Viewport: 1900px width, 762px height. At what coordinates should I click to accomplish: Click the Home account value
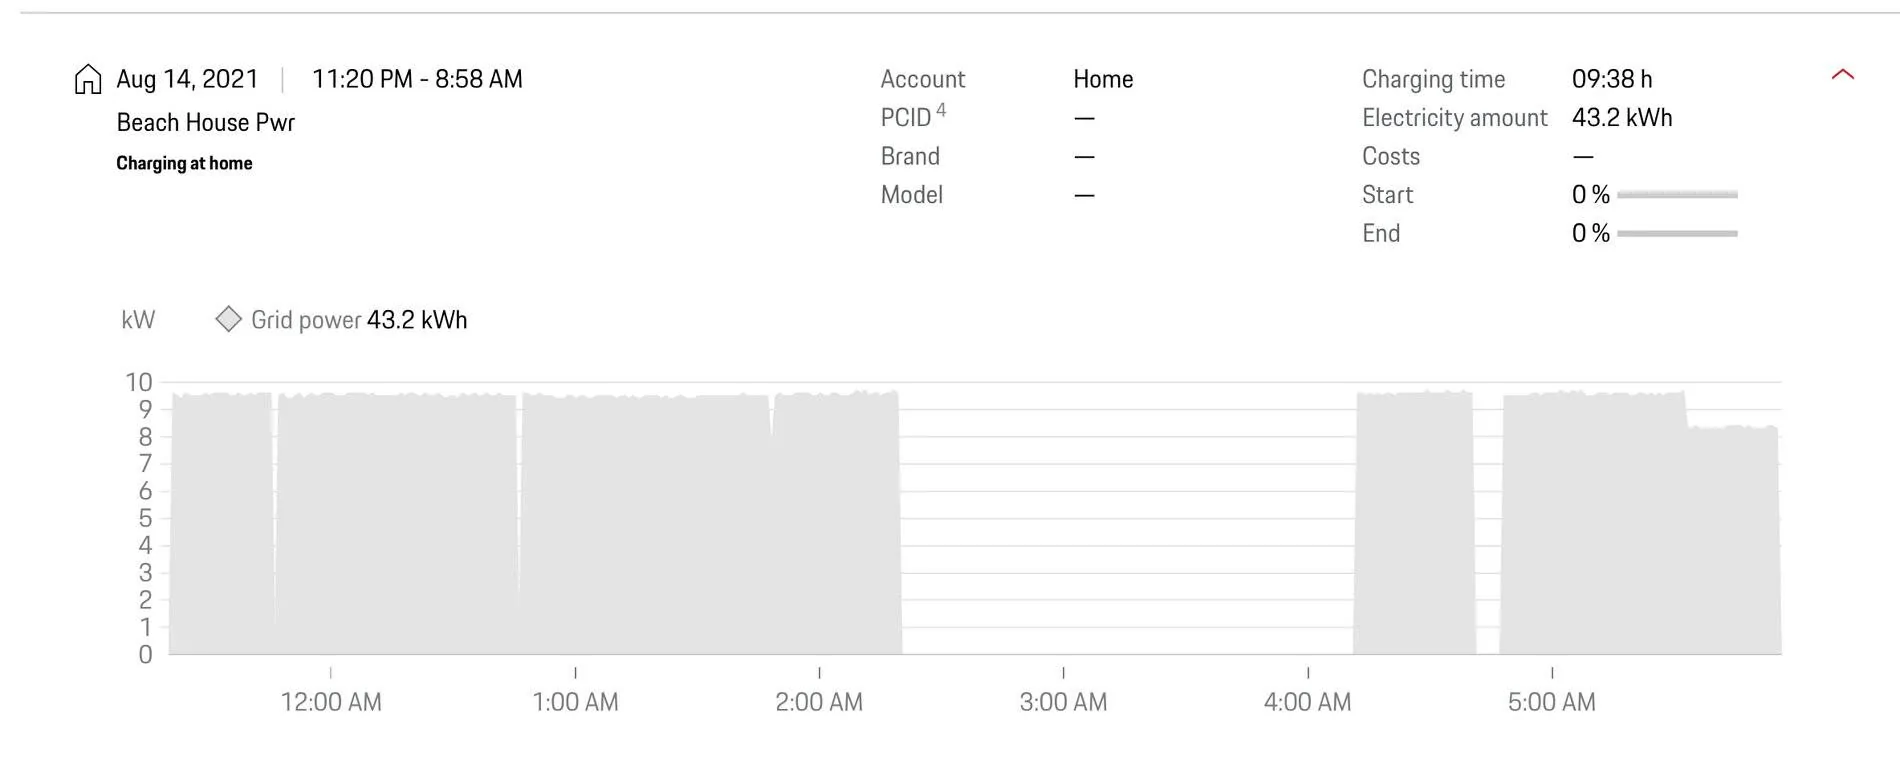click(x=1103, y=79)
